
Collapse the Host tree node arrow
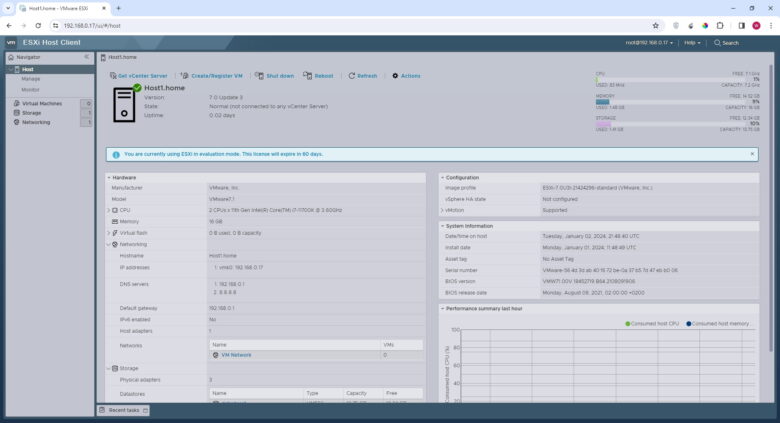pos(11,69)
